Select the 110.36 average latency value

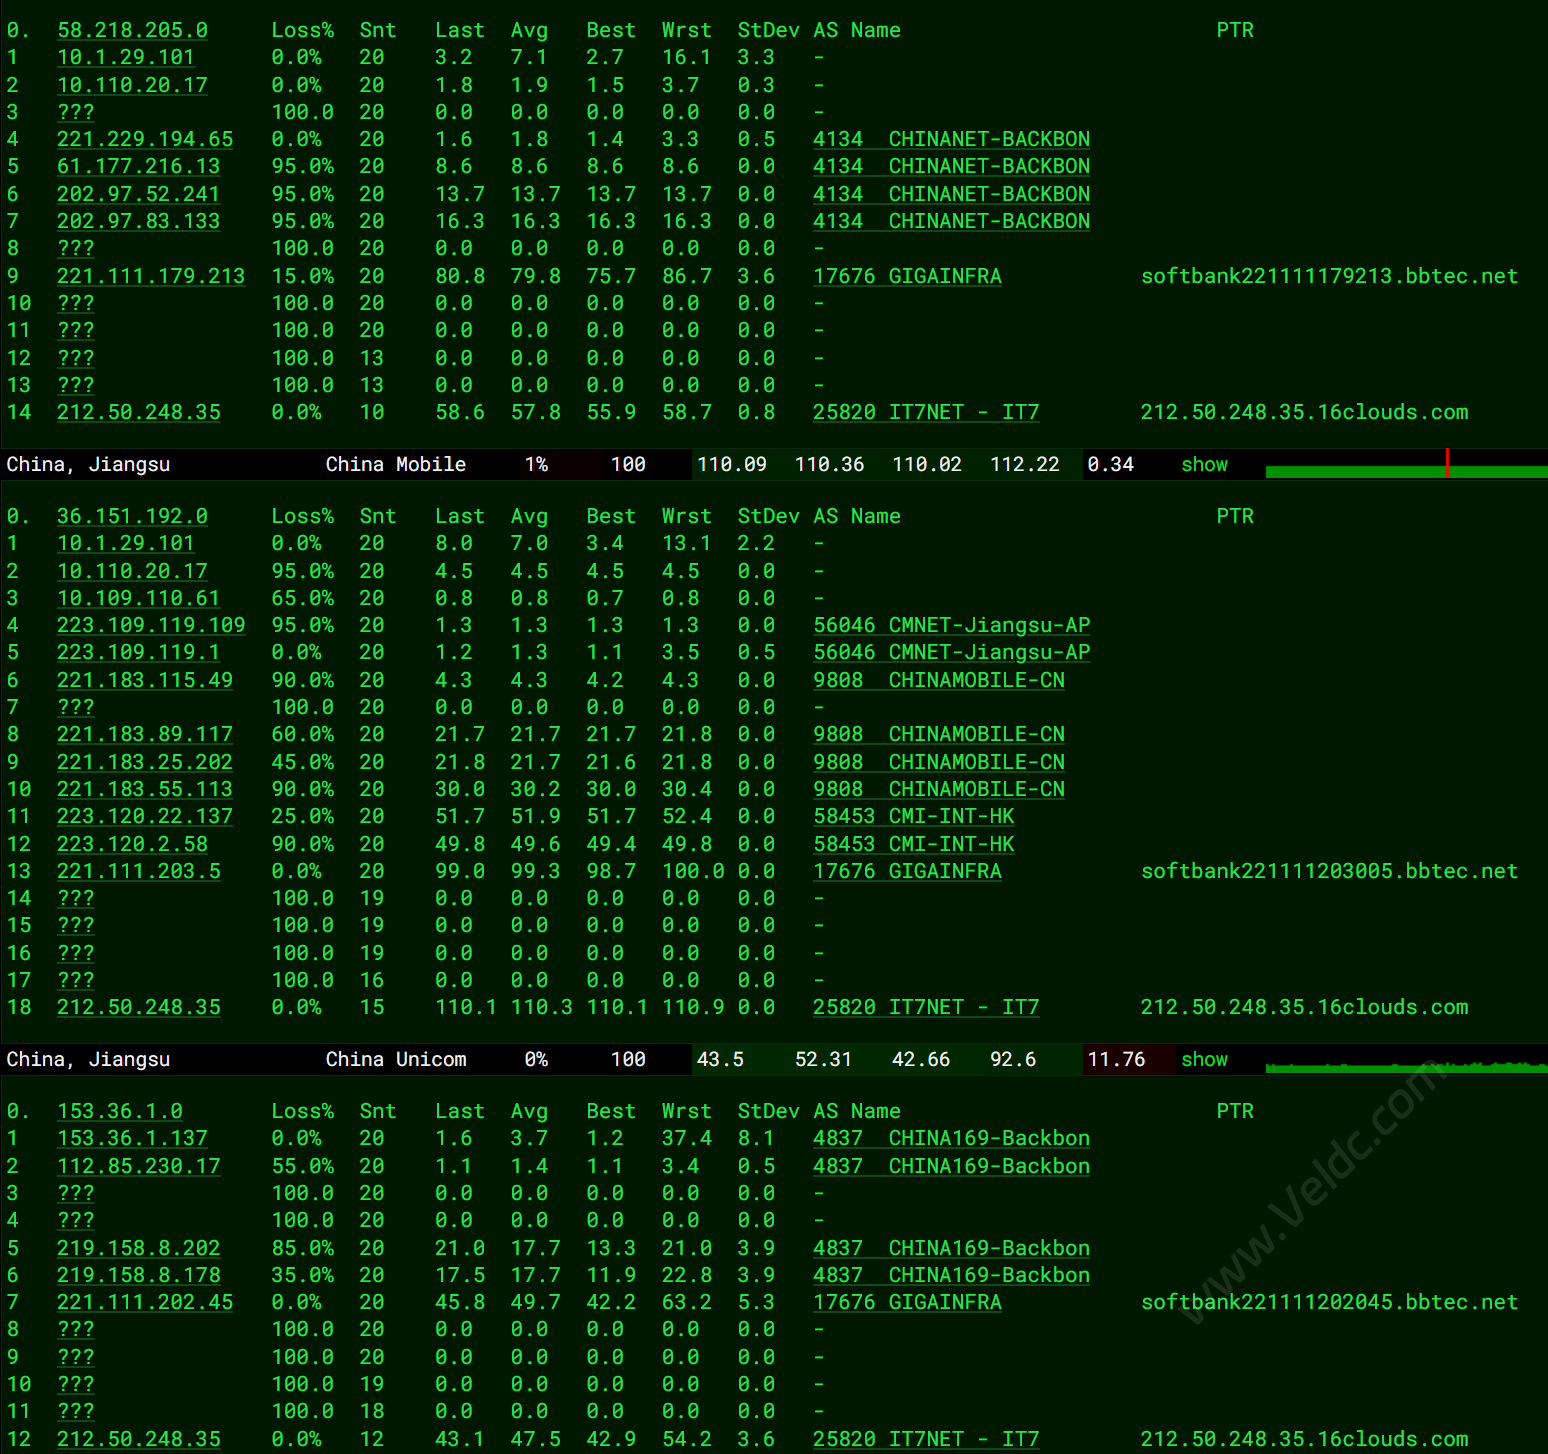(829, 465)
